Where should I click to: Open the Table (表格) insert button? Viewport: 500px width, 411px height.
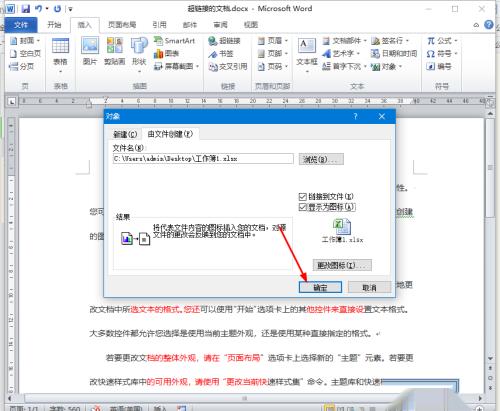[60, 55]
